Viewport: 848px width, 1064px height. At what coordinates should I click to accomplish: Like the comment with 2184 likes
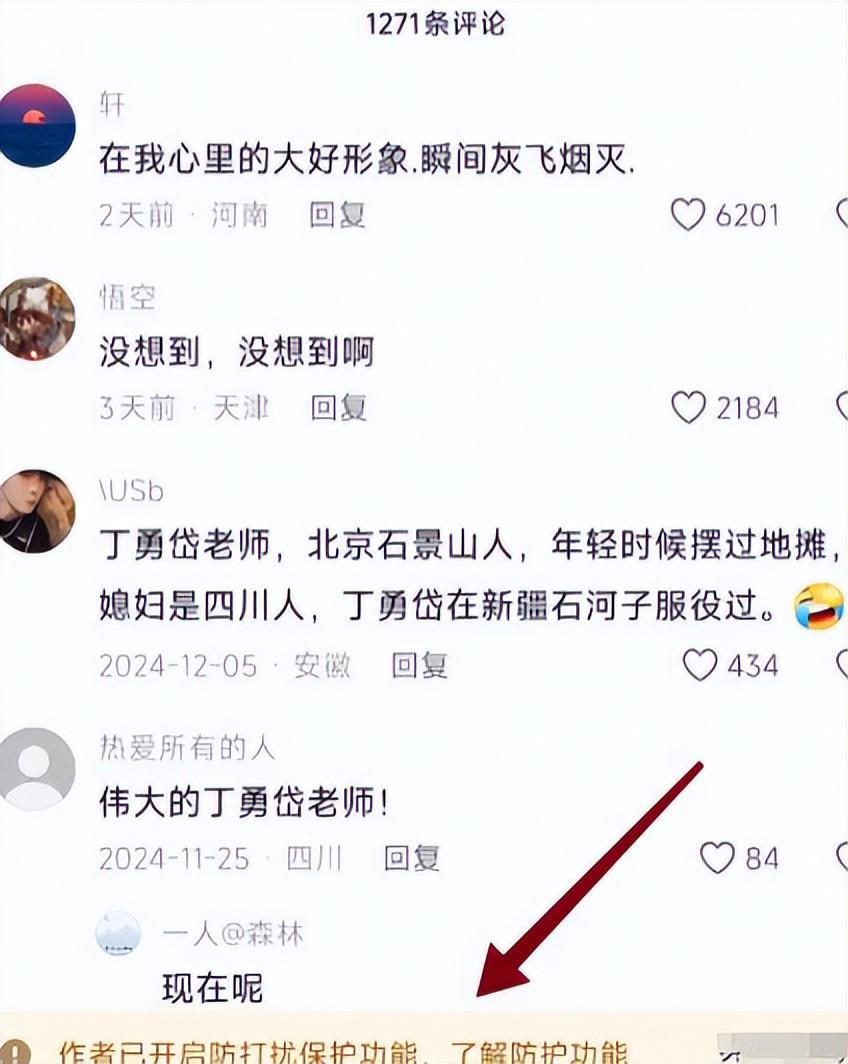coord(689,407)
